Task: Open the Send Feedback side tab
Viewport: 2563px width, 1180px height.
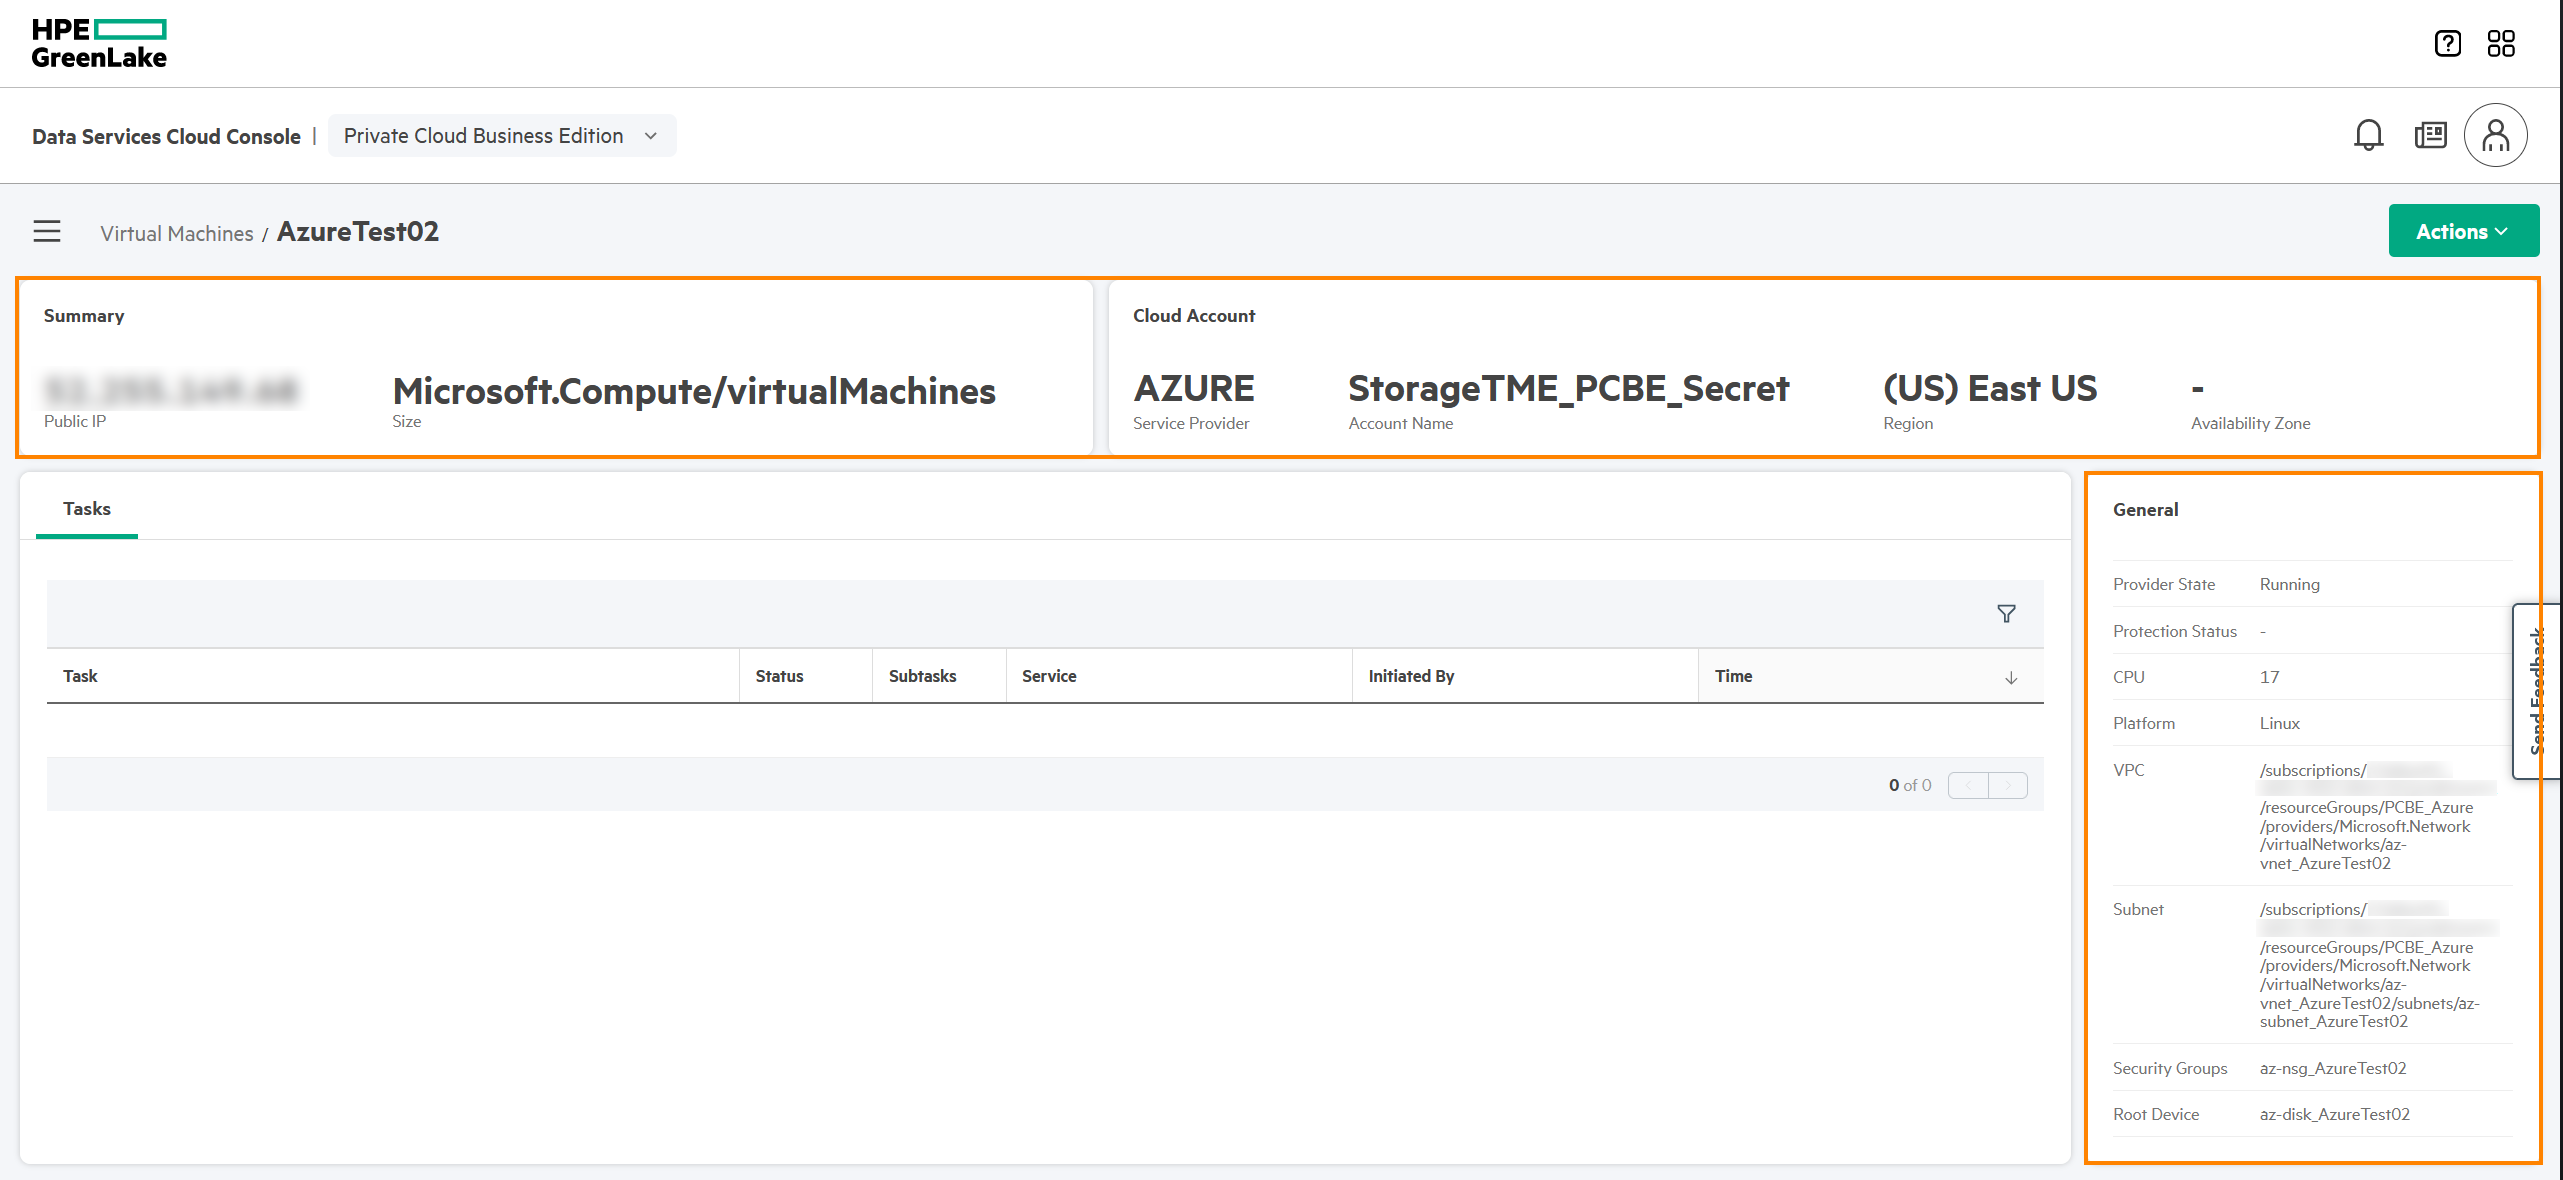Action: pos(2536,691)
